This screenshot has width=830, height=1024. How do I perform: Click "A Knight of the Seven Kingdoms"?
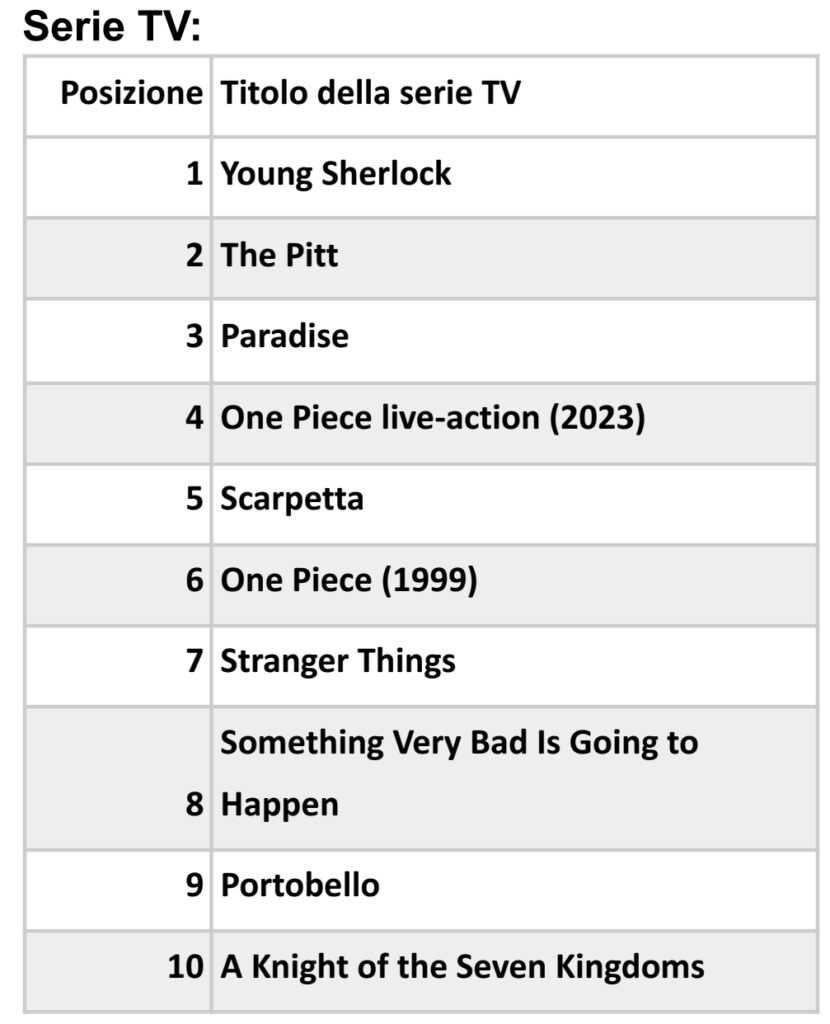462,967
